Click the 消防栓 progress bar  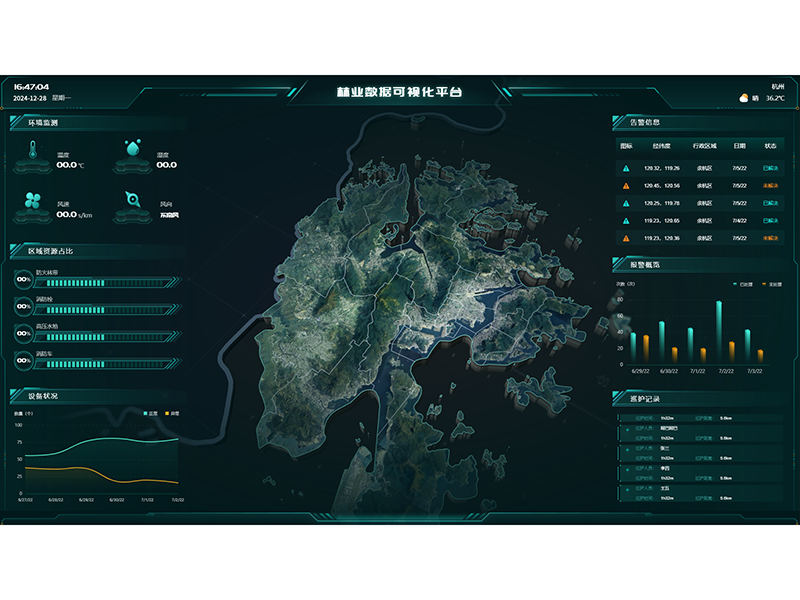click(108, 310)
